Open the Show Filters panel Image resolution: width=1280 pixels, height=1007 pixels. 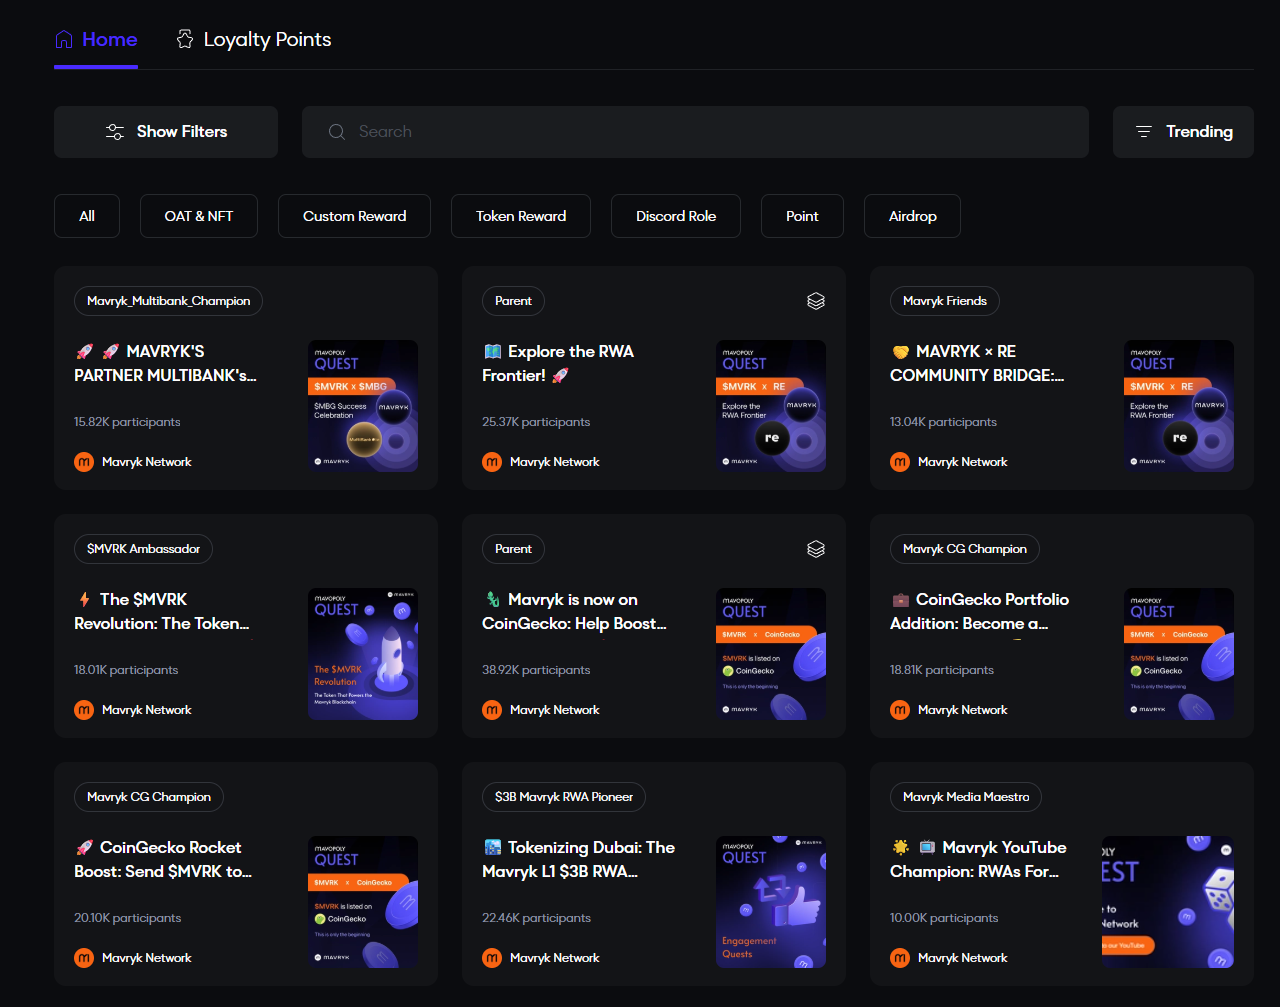[x=165, y=131]
